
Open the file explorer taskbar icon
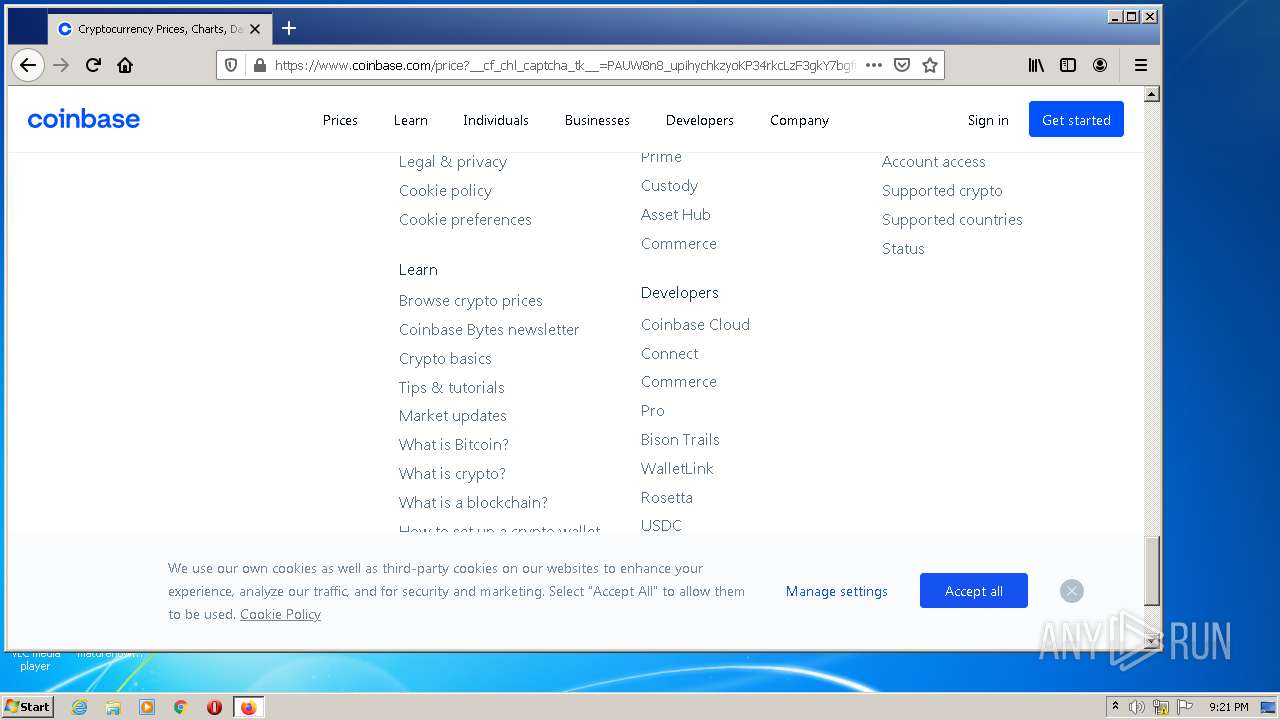point(113,707)
